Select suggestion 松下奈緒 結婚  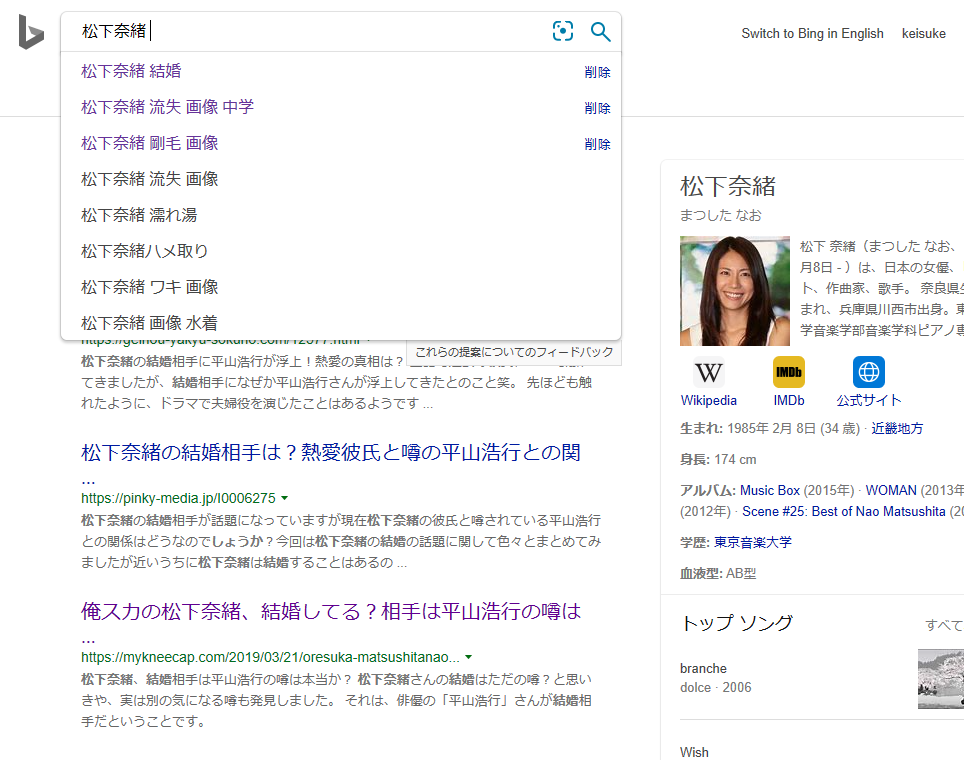coord(341,71)
